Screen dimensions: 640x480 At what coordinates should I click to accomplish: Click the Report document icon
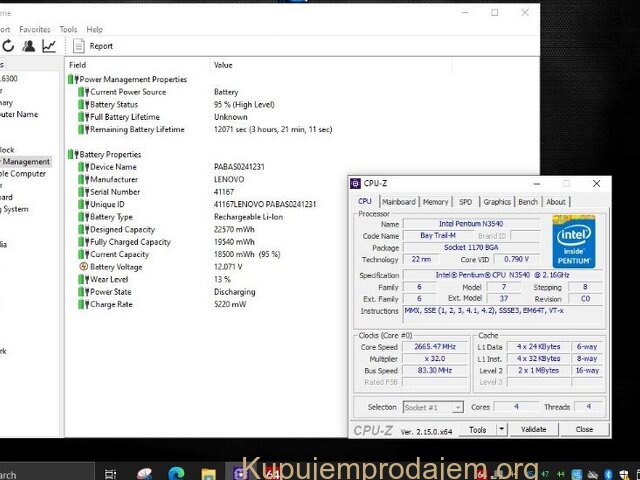click(x=78, y=46)
